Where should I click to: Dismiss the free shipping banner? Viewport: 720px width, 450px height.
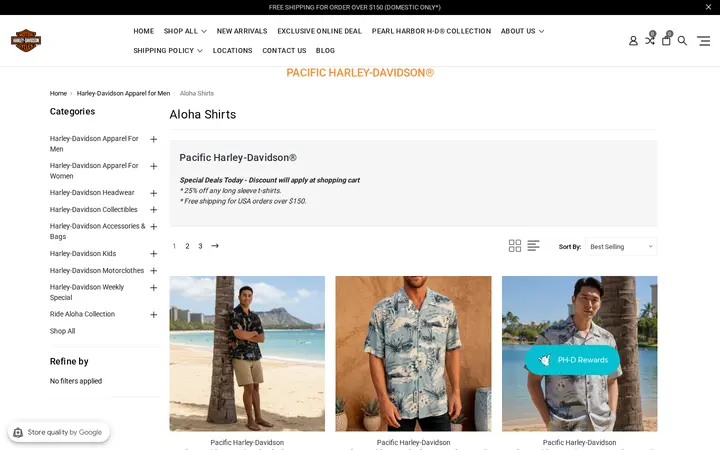[708, 7]
